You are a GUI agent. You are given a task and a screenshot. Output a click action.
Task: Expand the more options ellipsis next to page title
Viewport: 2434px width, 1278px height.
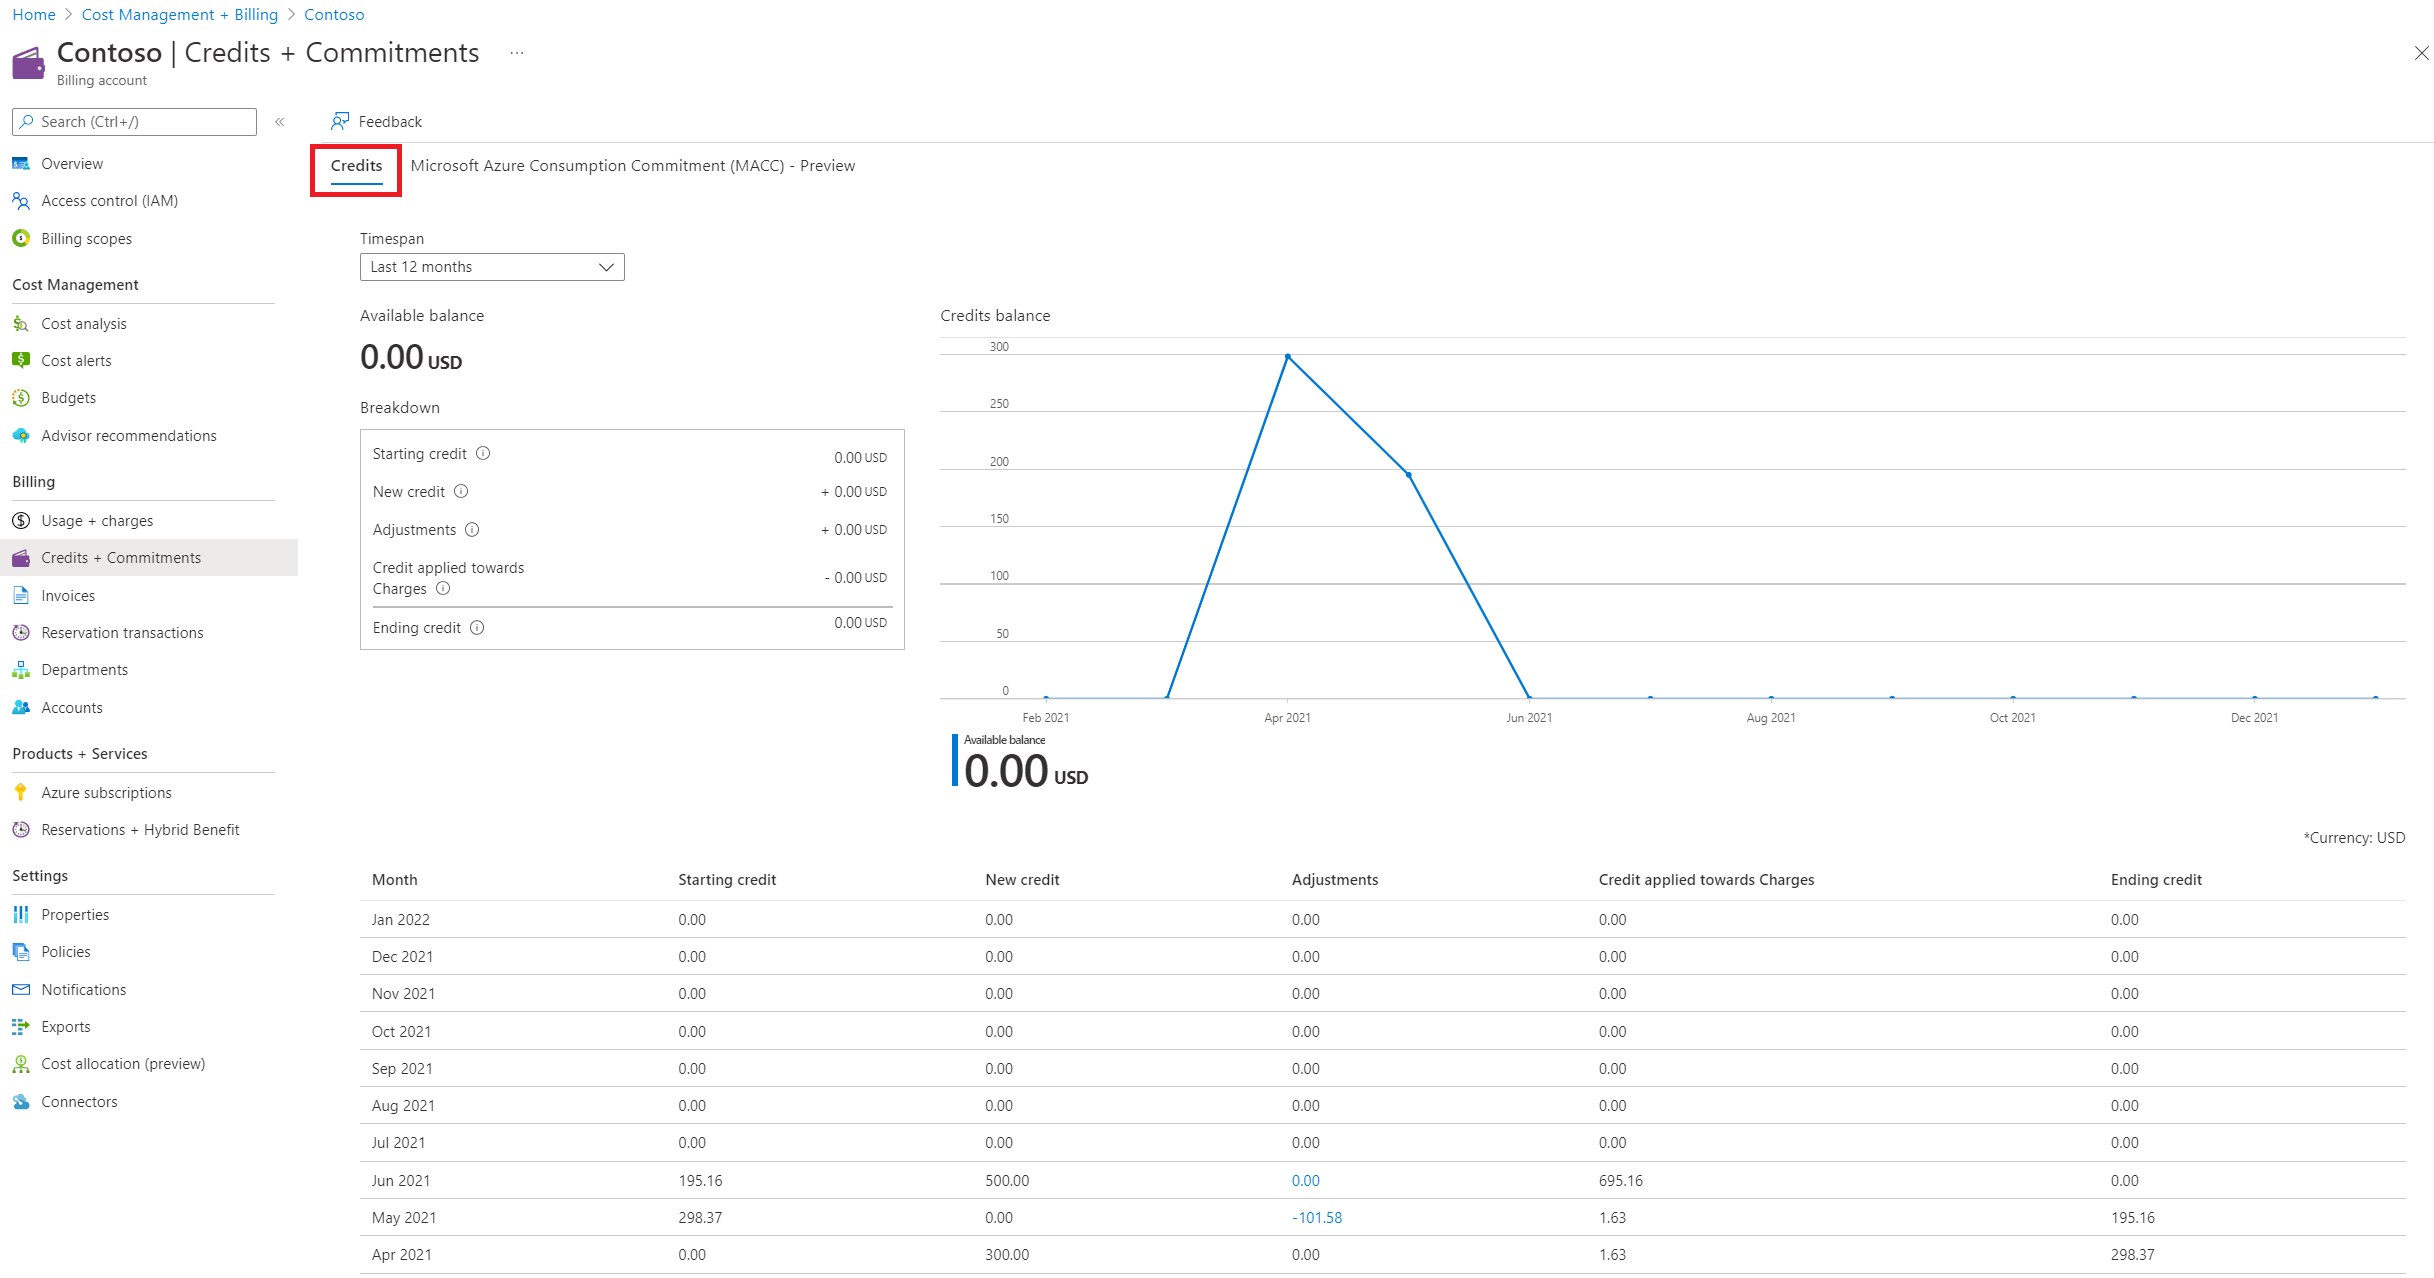tap(516, 52)
